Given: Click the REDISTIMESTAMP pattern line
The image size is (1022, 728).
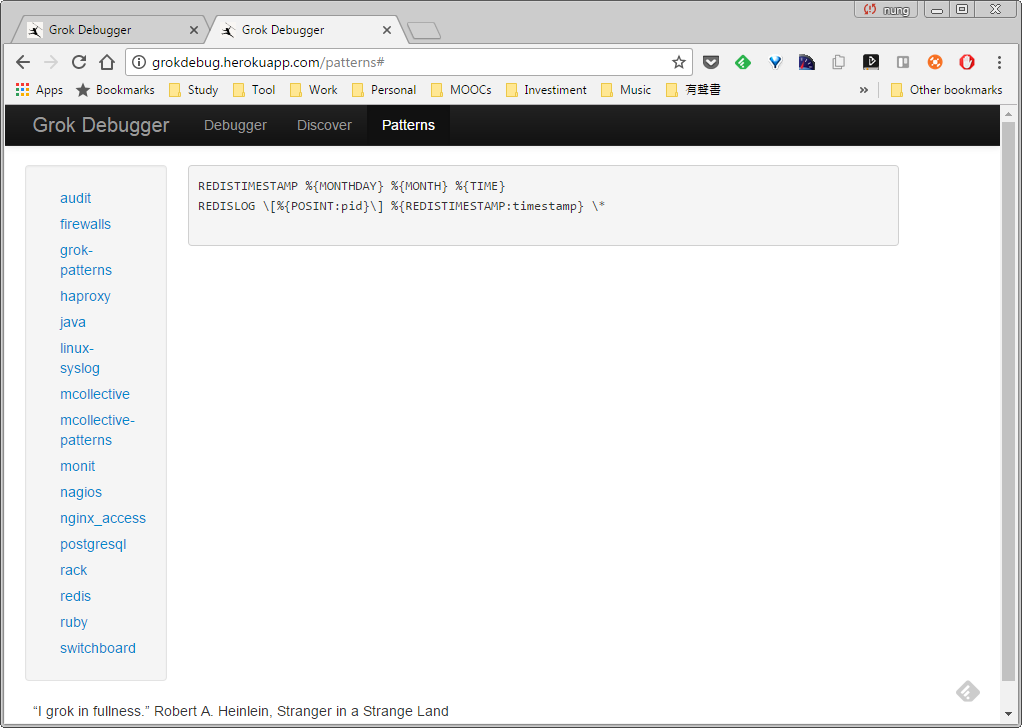Looking at the screenshot, I should tap(352, 186).
